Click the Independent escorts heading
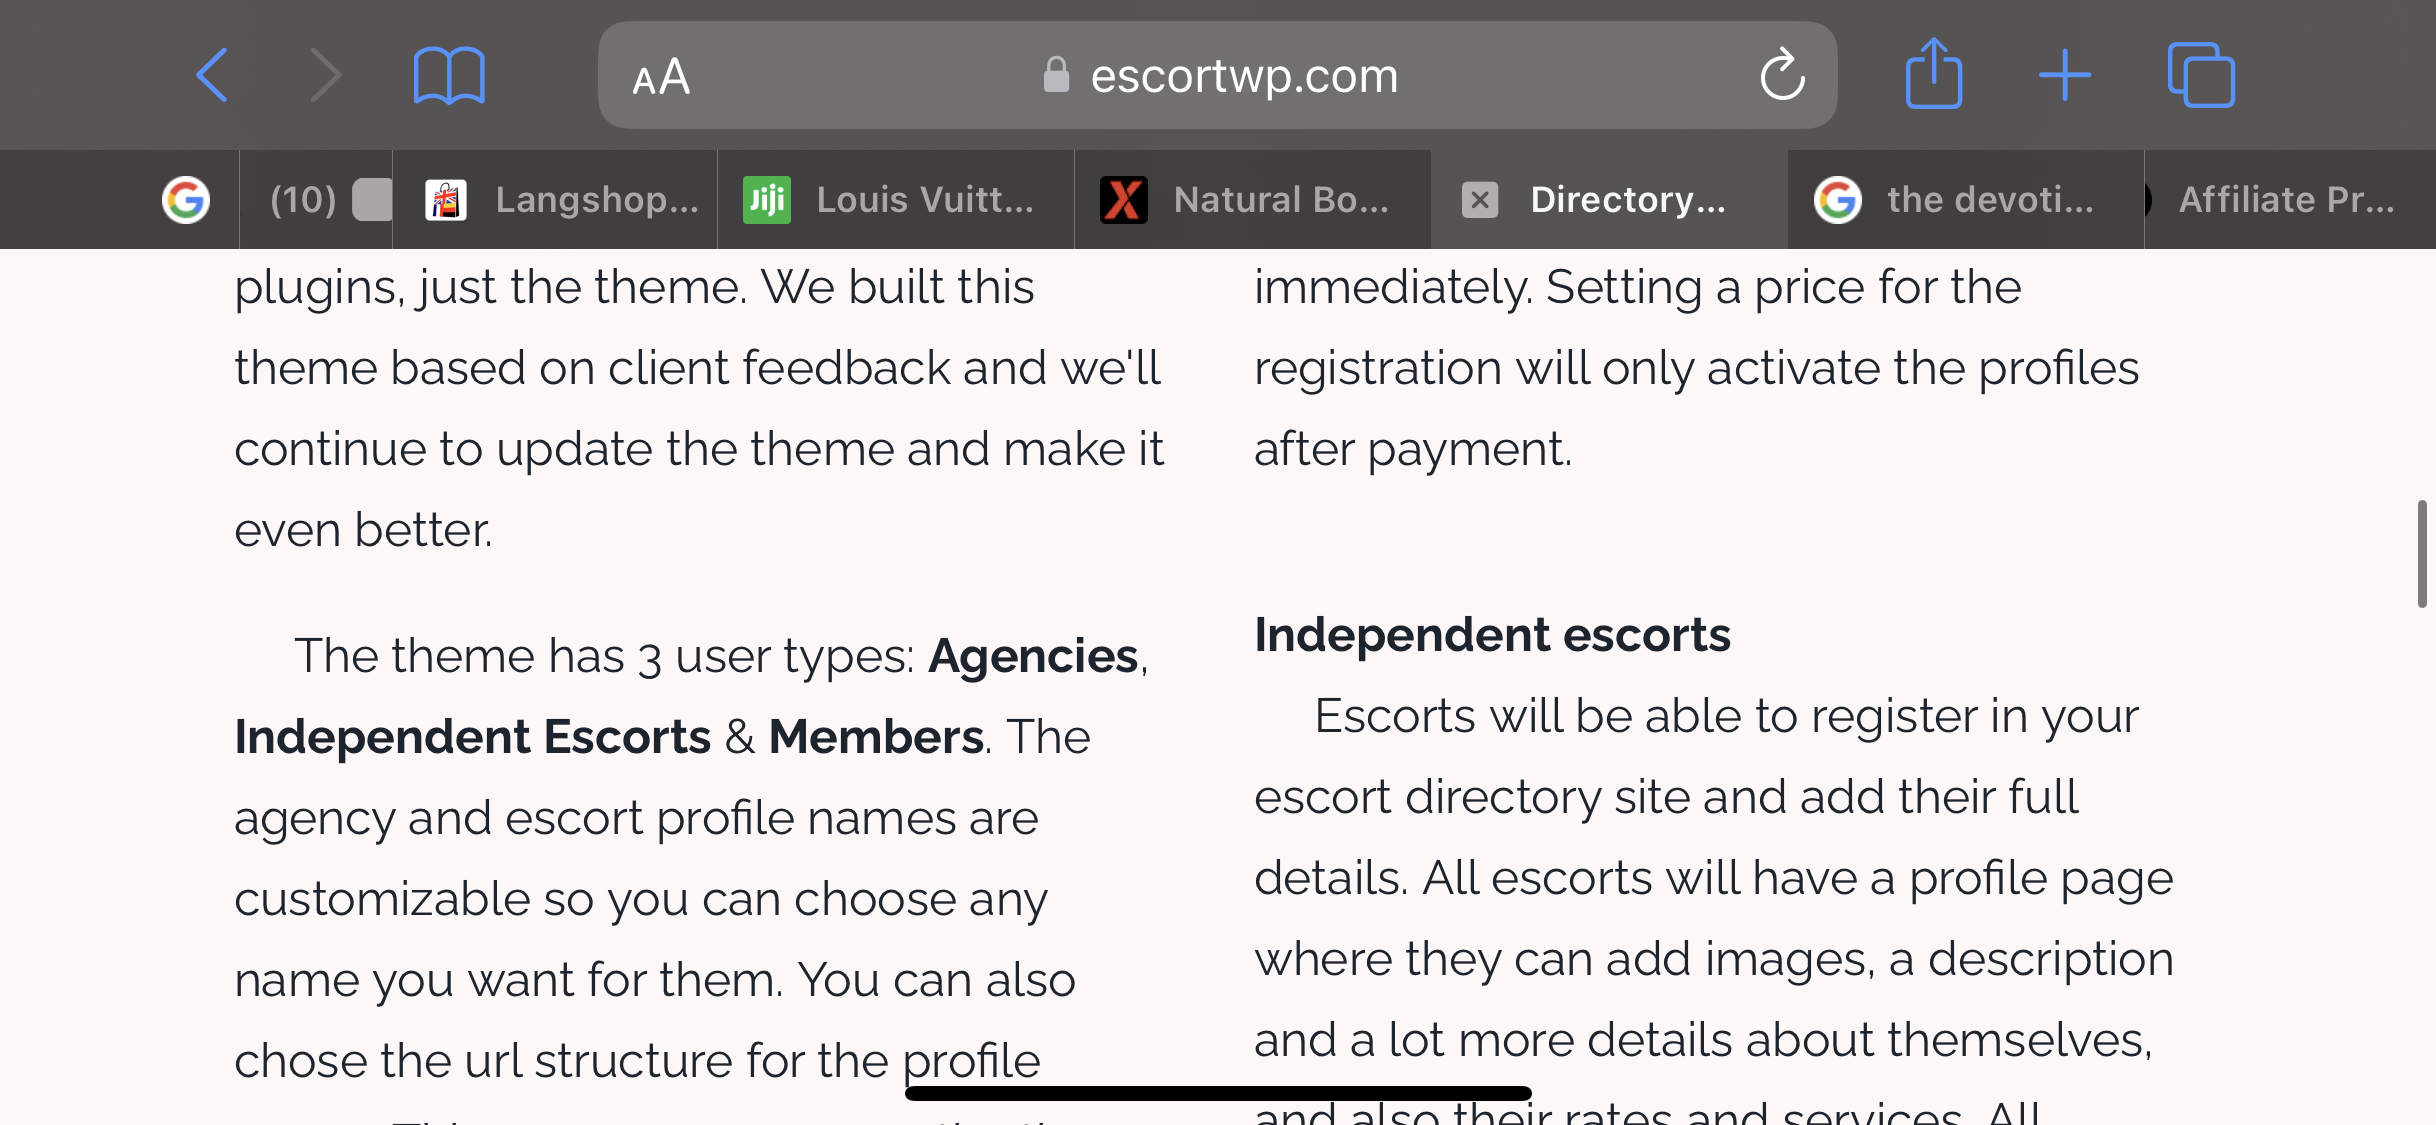Viewport: 2436px width, 1125px height. tap(1492, 635)
